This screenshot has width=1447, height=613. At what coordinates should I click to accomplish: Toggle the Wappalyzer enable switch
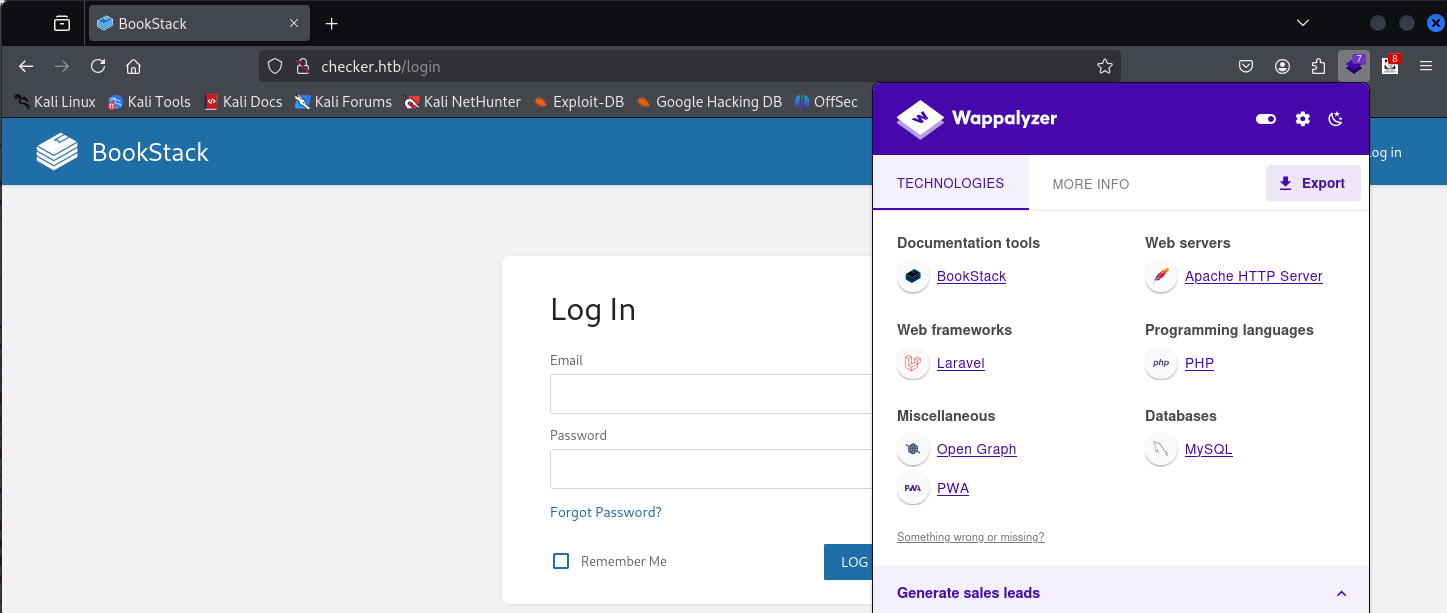tap(1266, 119)
